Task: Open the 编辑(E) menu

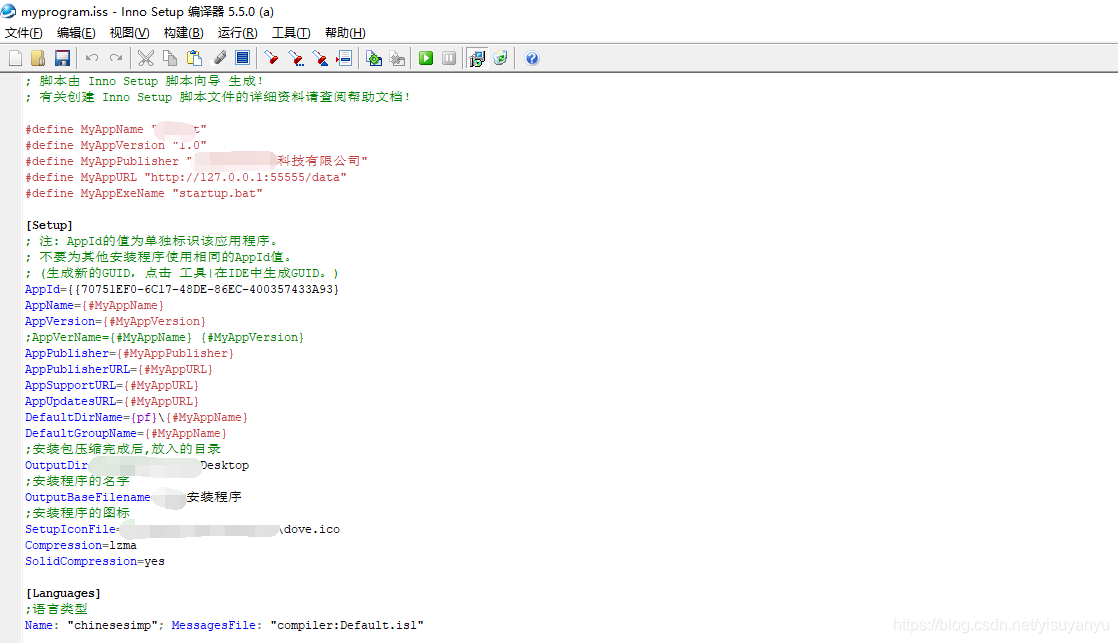Action: click(76, 33)
